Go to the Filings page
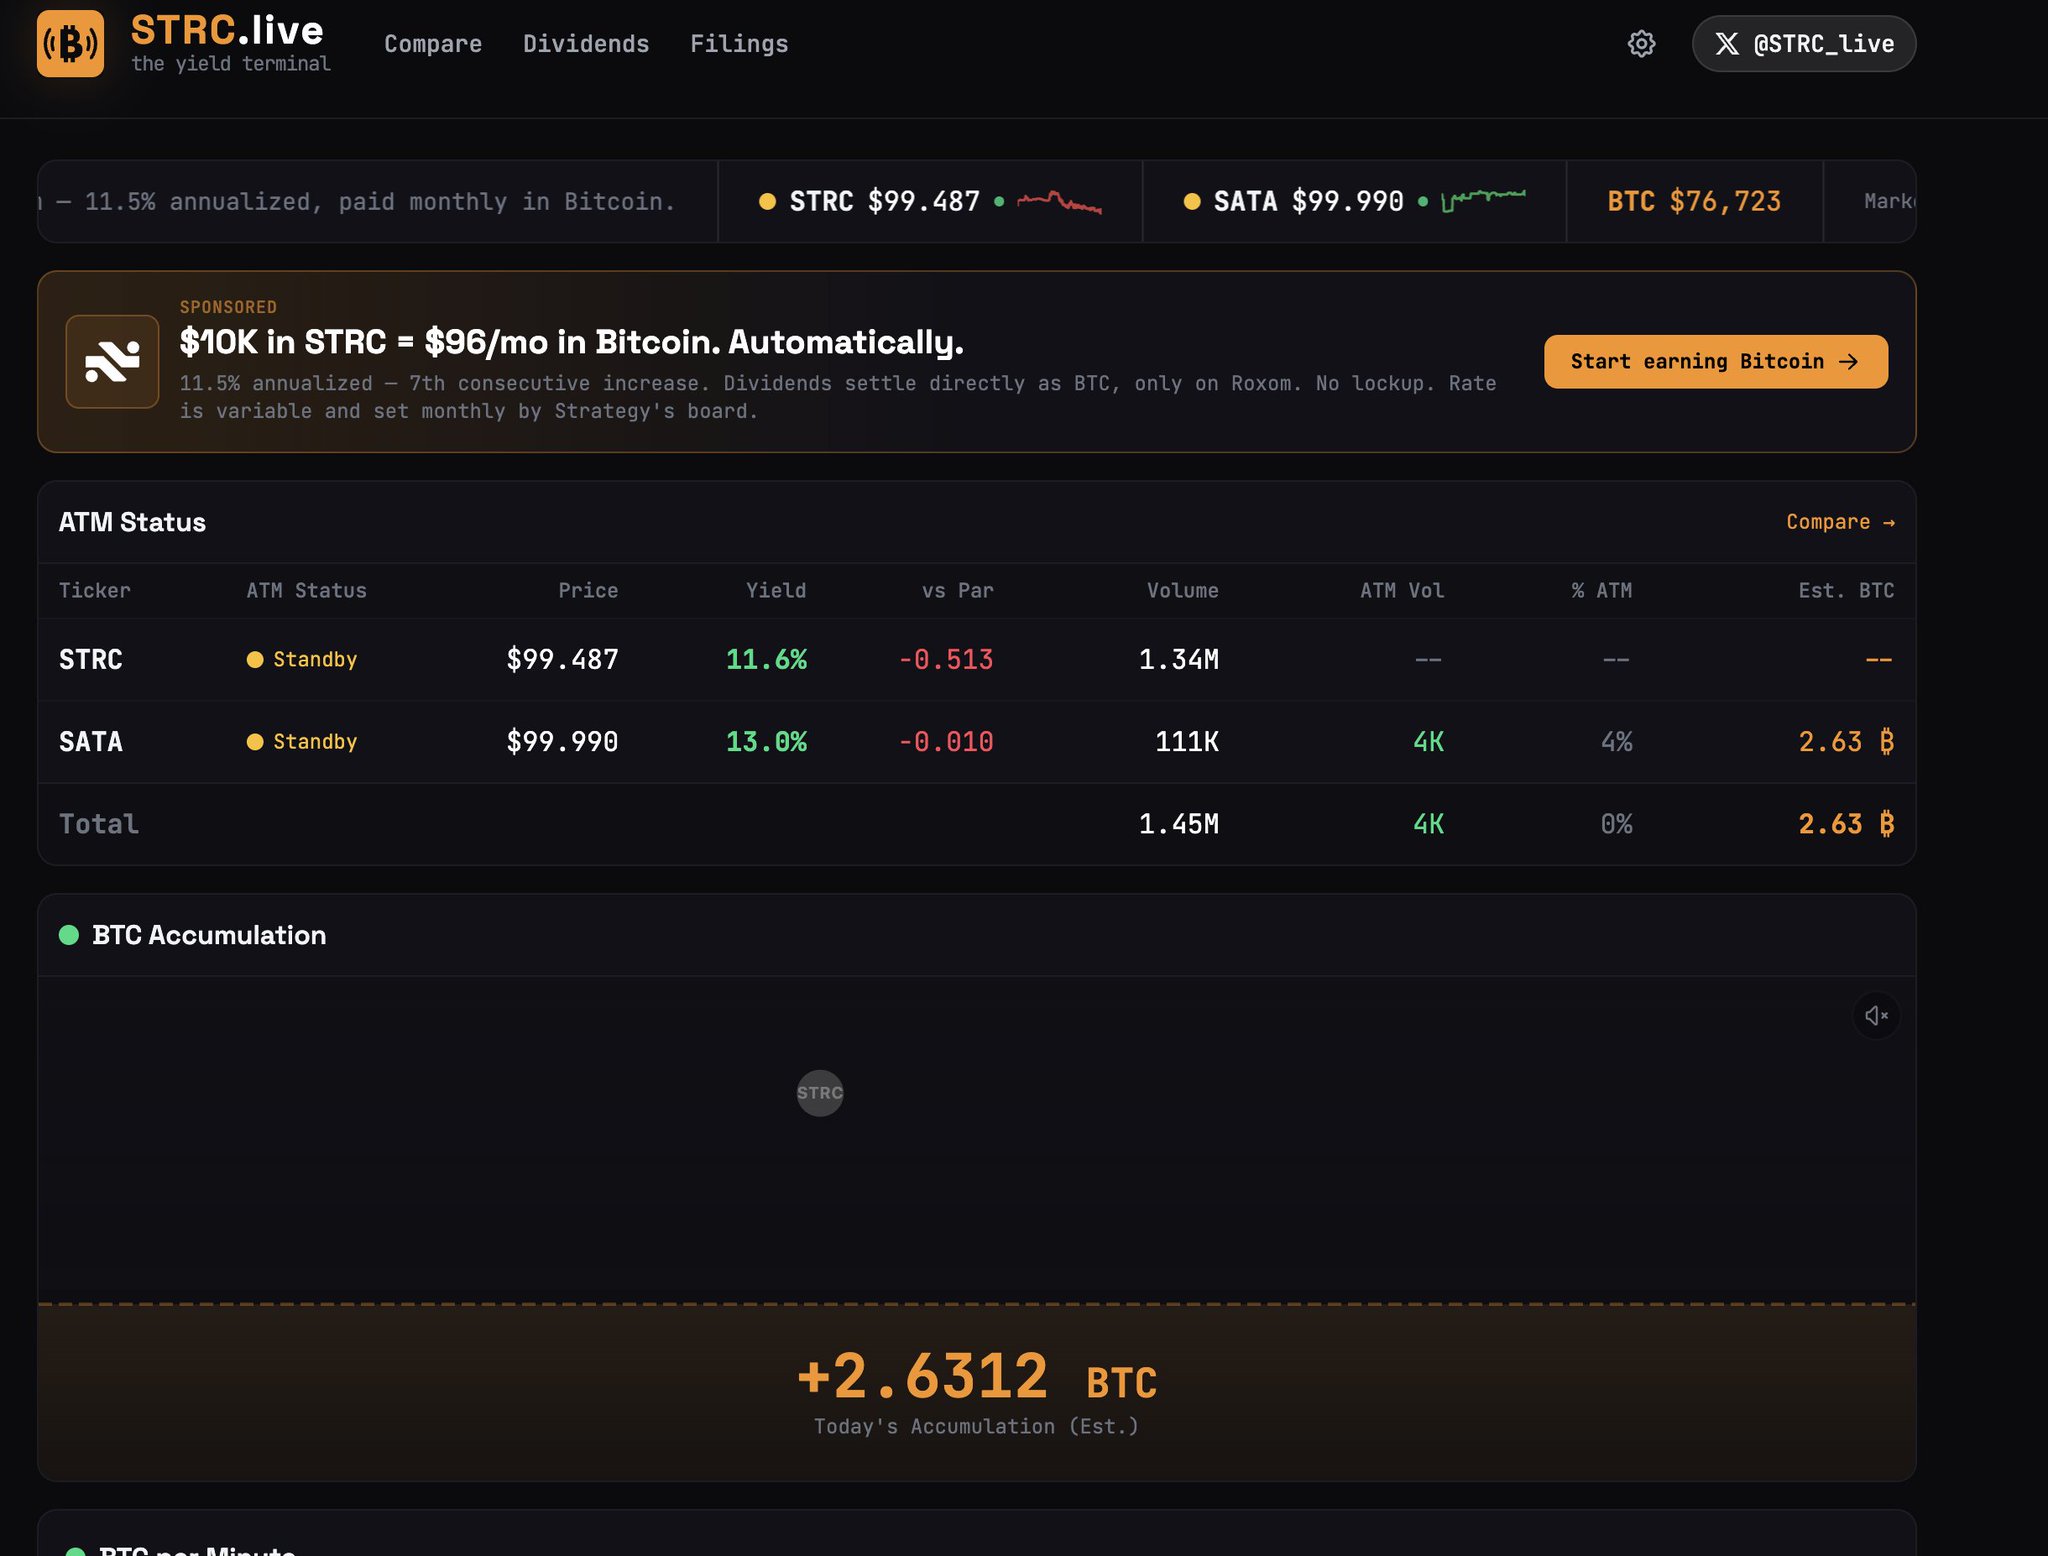 [739, 44]
